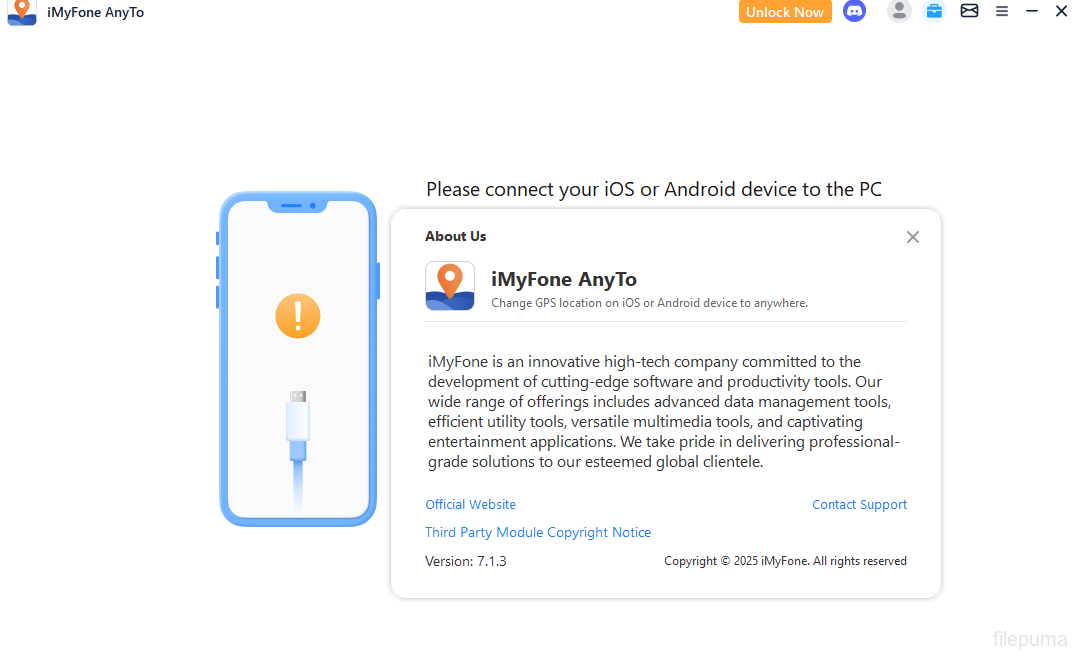Open the Official Website link

click(470, 505)
